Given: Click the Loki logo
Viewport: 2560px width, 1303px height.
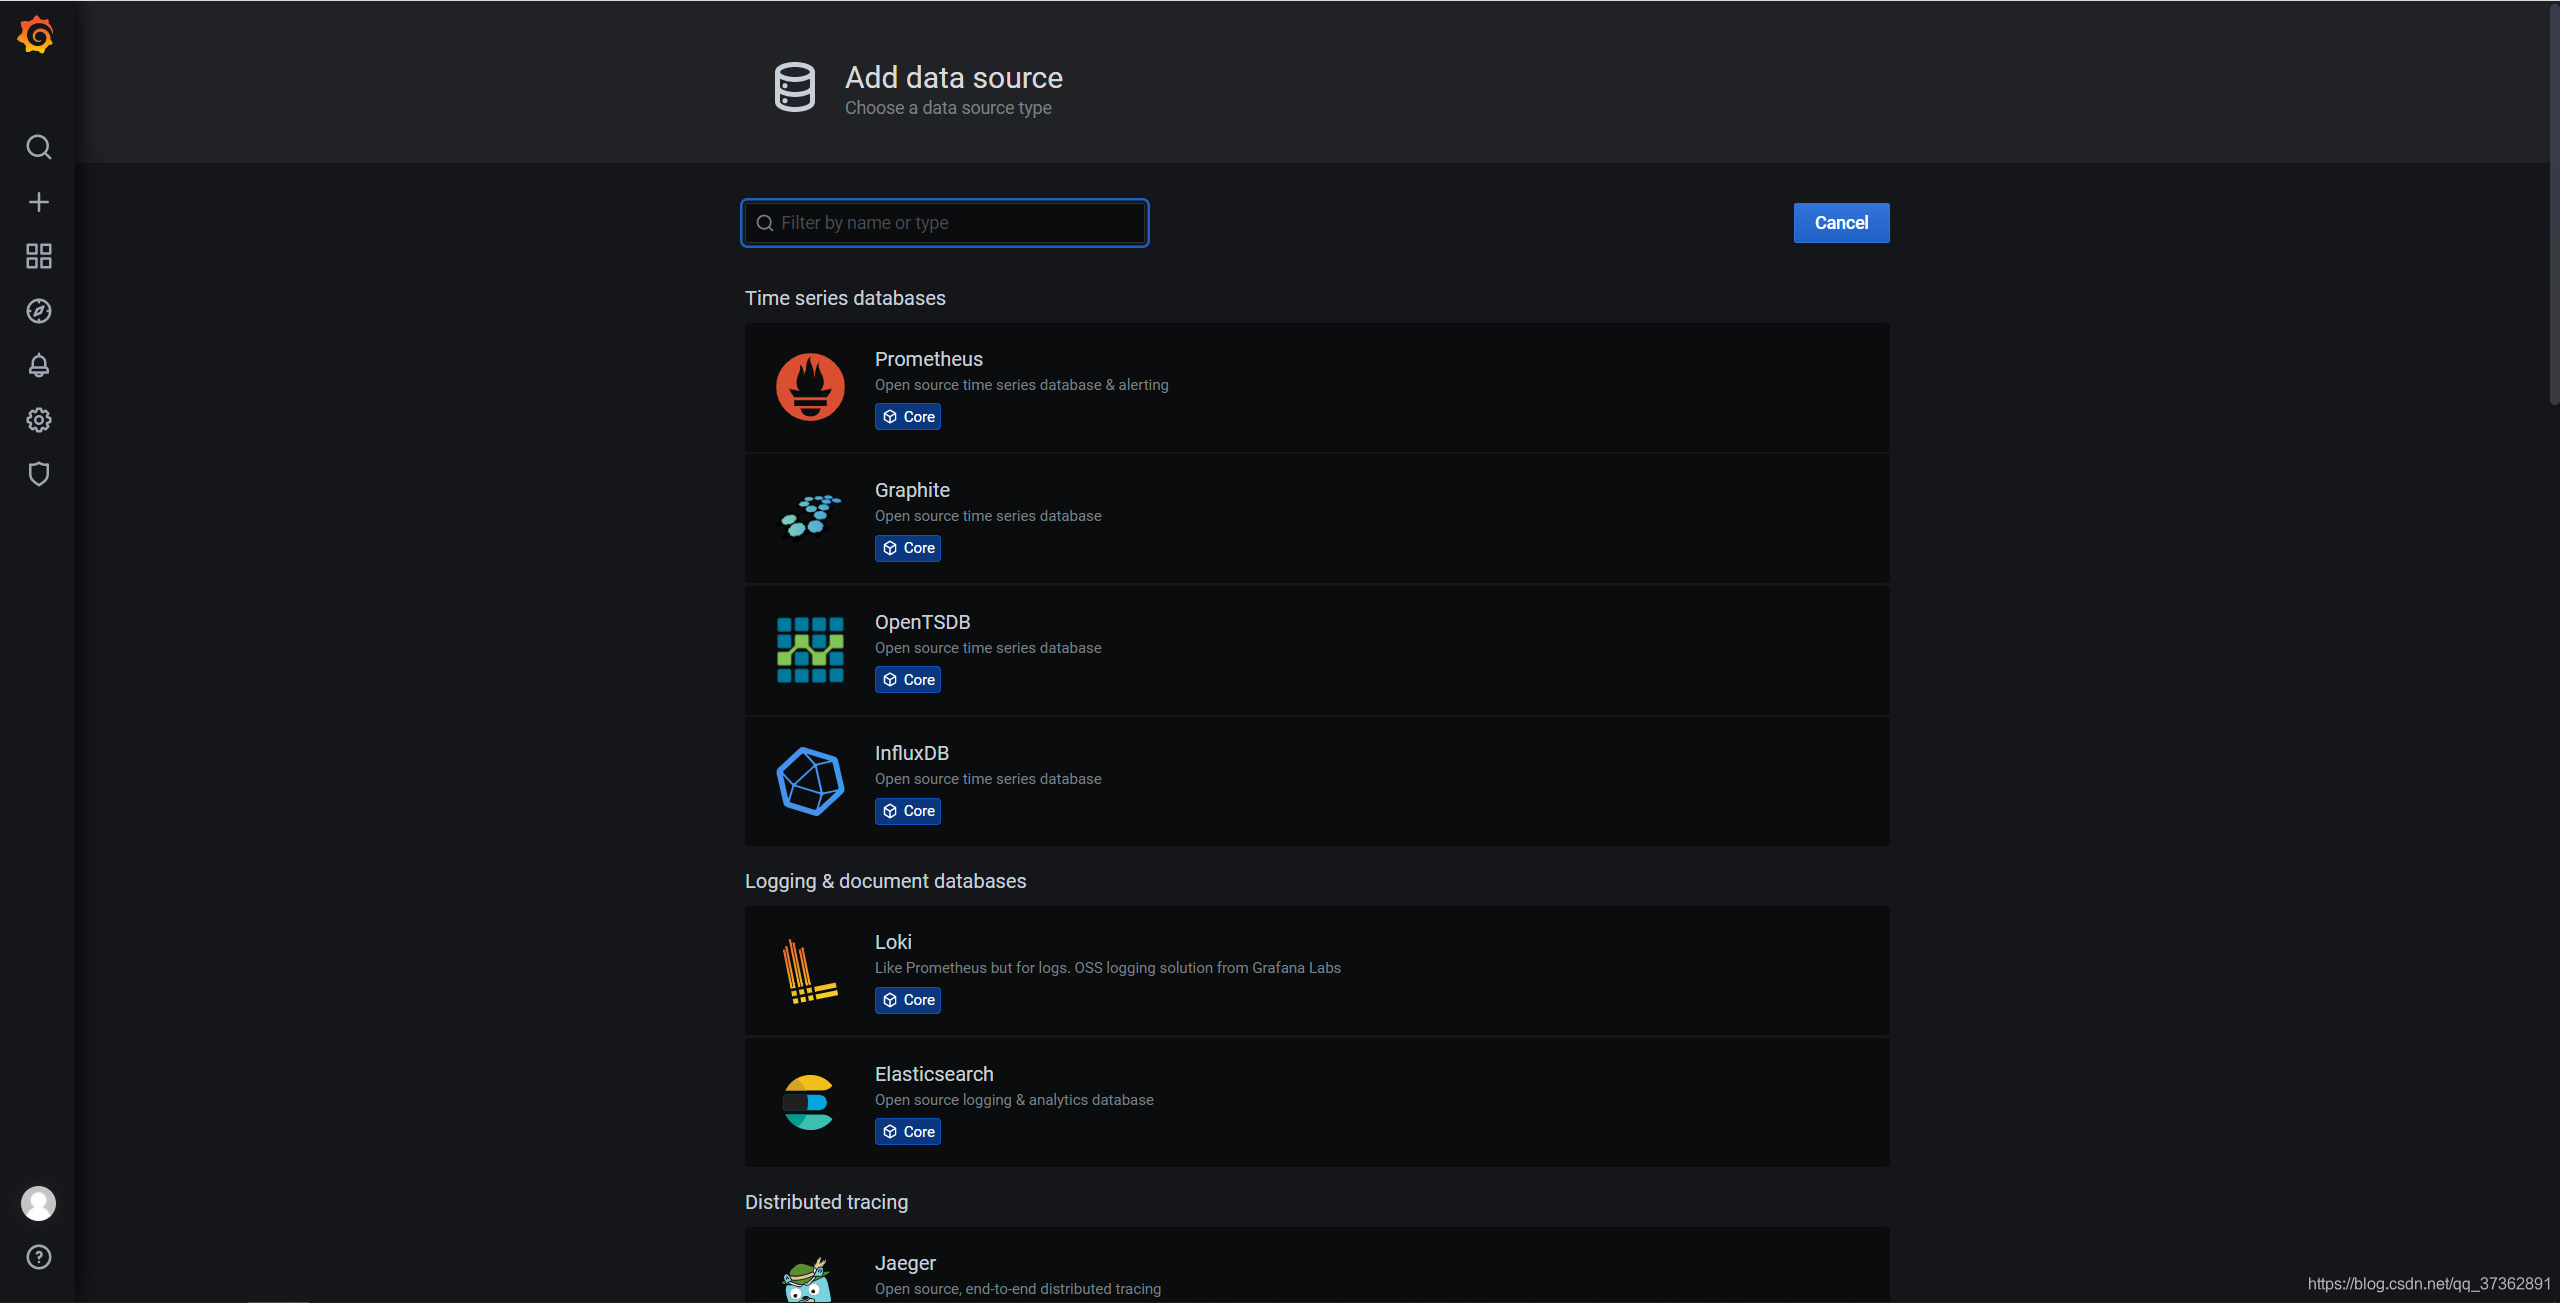Looking at the screenshot, I should click(810, 971).
